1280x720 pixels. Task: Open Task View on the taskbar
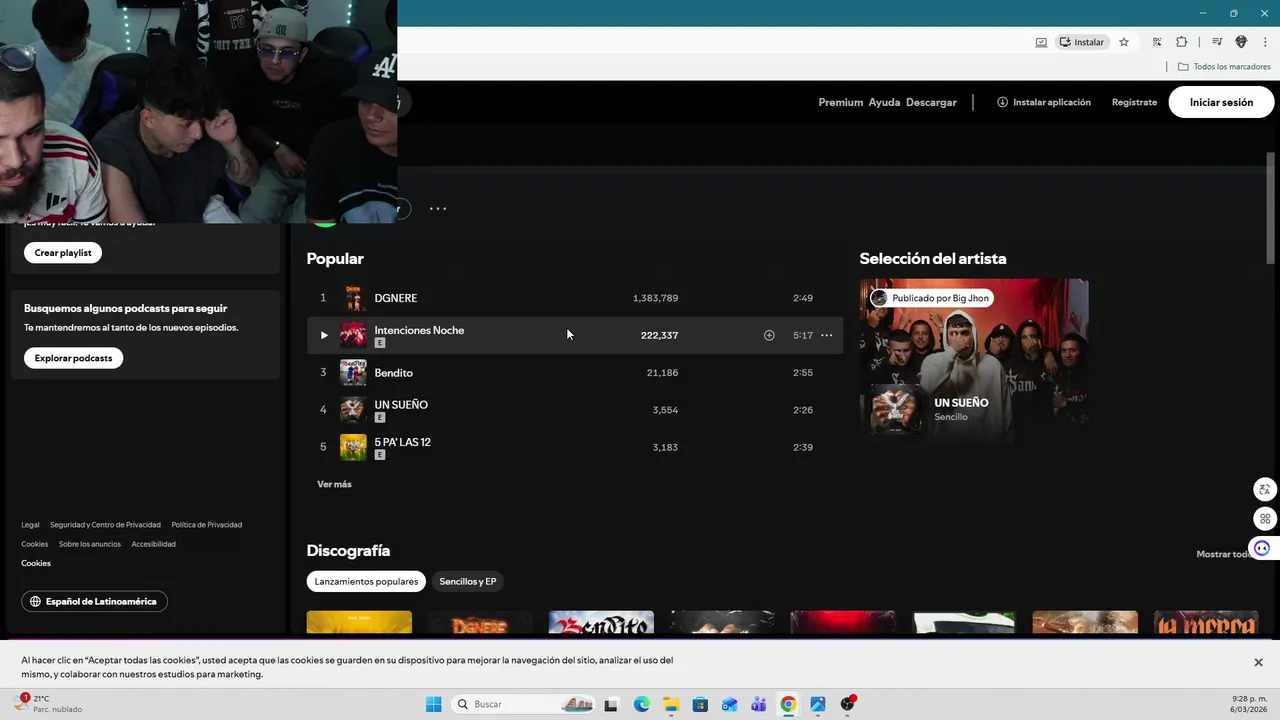point(611,704)
